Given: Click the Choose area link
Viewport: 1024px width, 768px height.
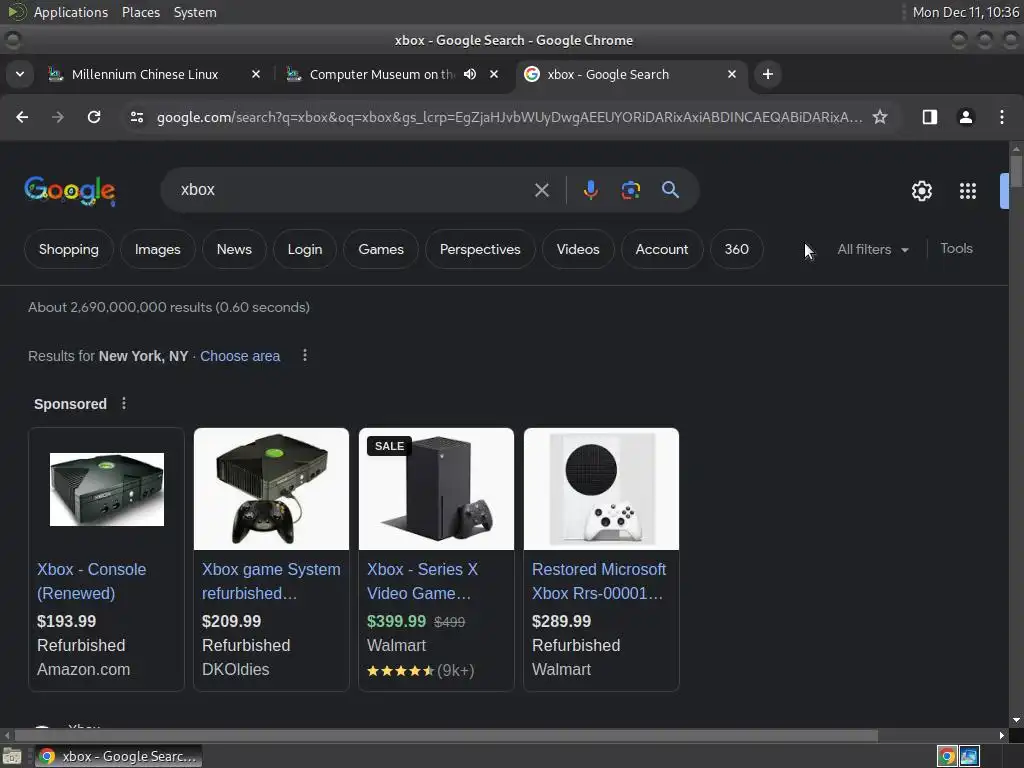Looking at the screenshot, I should (240, 356).
